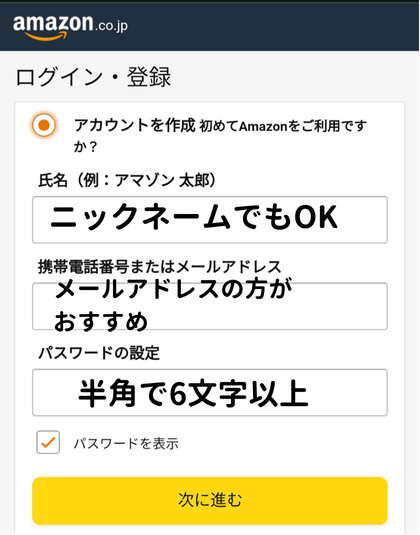Click the yellow 次に進む button
Image resolution: width=420 pixels, height=535 pixels.
point(210,501)
